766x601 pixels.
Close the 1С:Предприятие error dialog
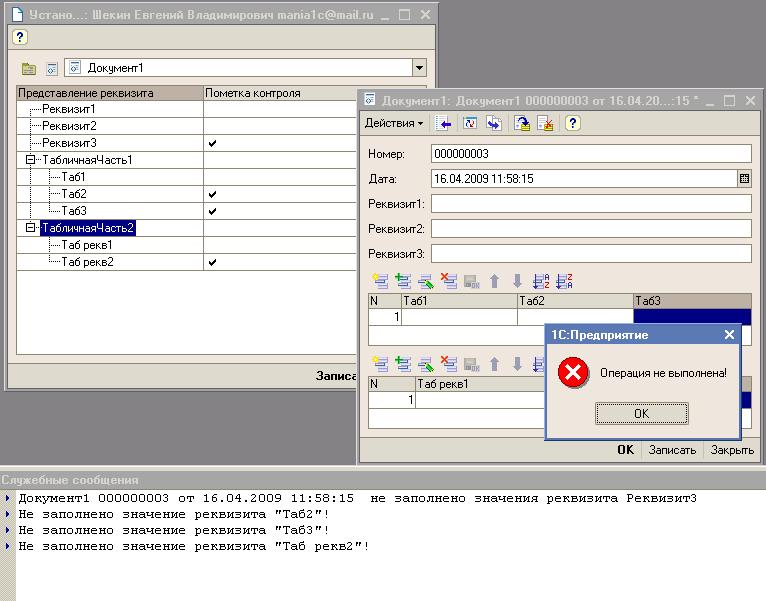pyautogui.click(x=729, y=335)
